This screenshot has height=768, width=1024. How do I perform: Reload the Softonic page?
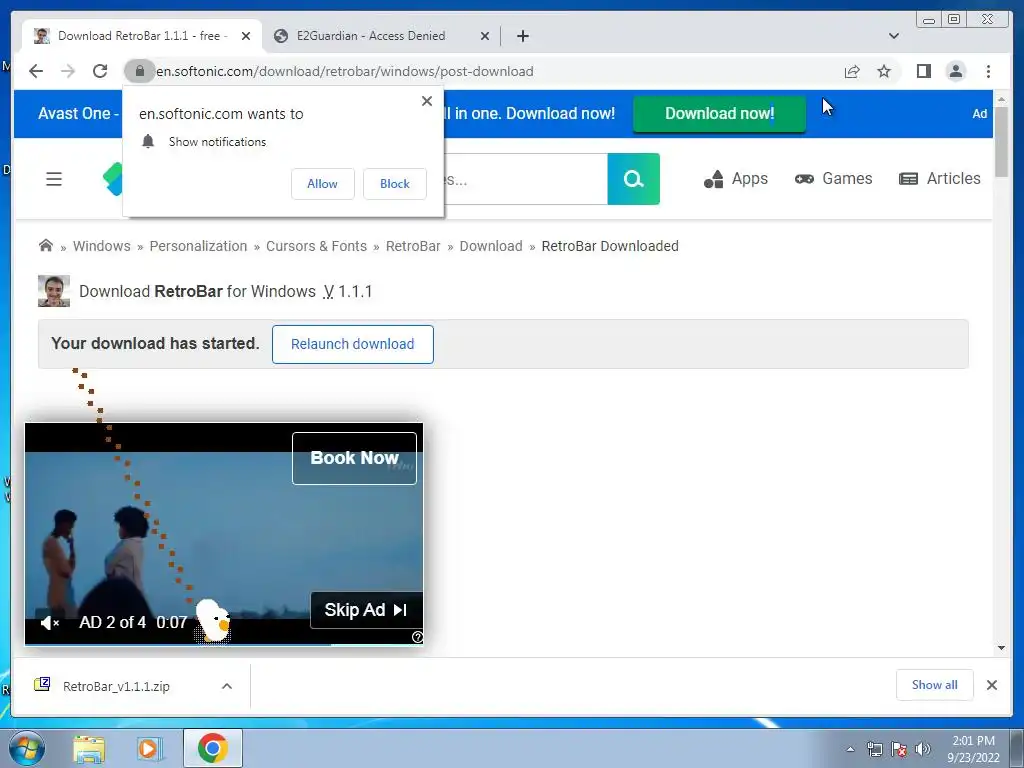[x=99, y=71]
